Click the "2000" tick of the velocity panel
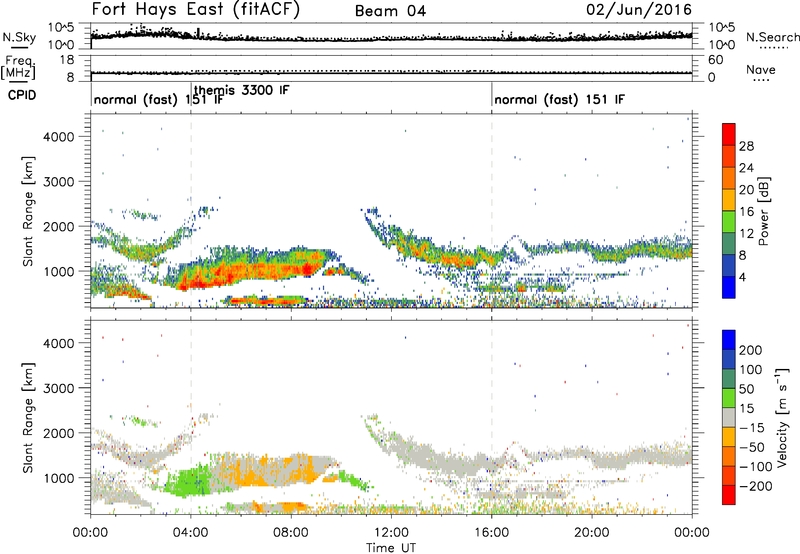The height and width of the screenshot is (554, 800). click(x=59, y=433)
